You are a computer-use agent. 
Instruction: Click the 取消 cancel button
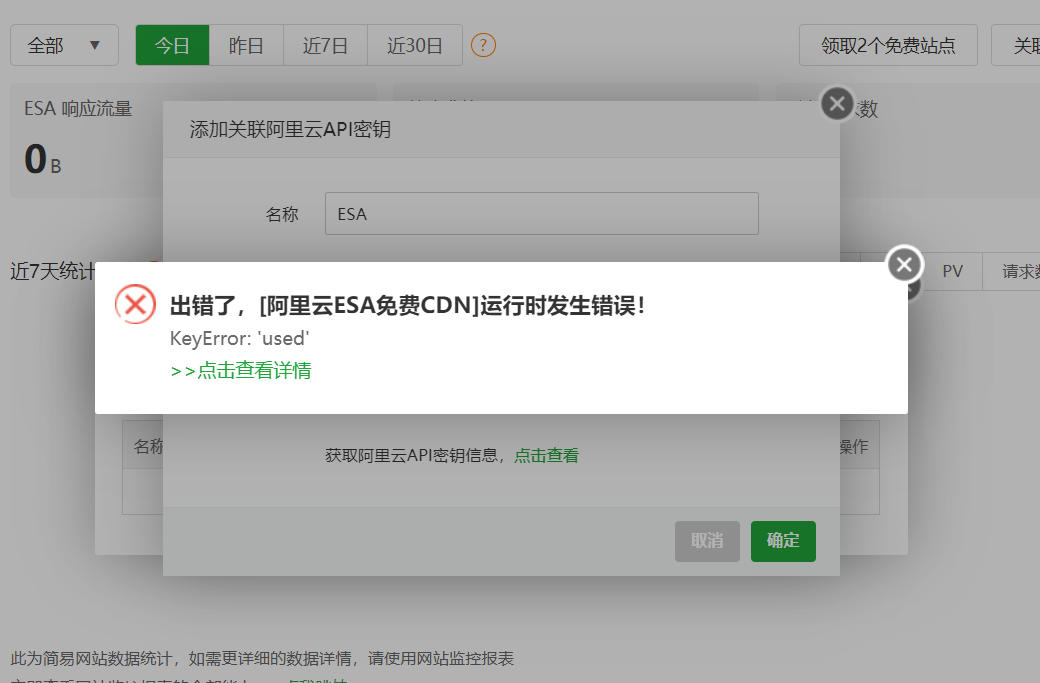click(707, 541)
